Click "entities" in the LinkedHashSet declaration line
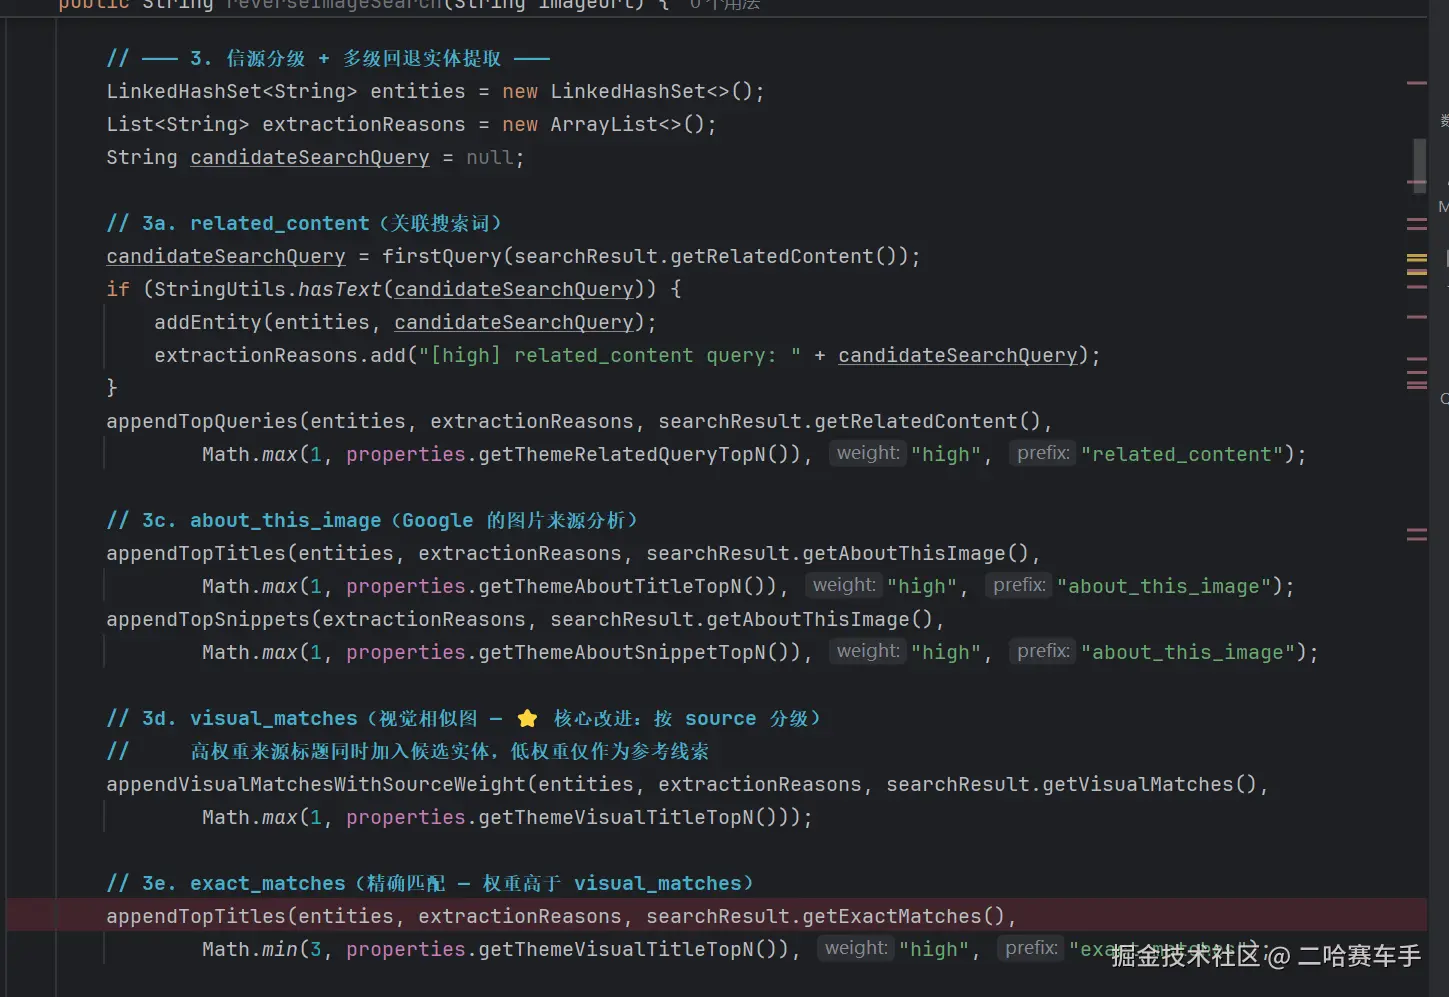 click(x=418, y=91)
